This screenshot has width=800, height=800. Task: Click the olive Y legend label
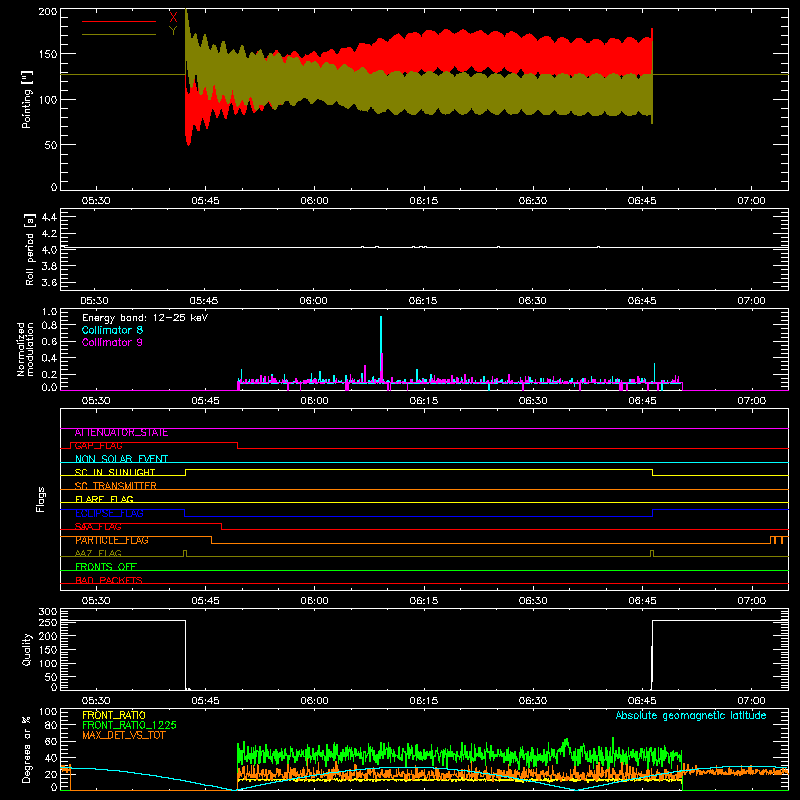click(173, 31)
